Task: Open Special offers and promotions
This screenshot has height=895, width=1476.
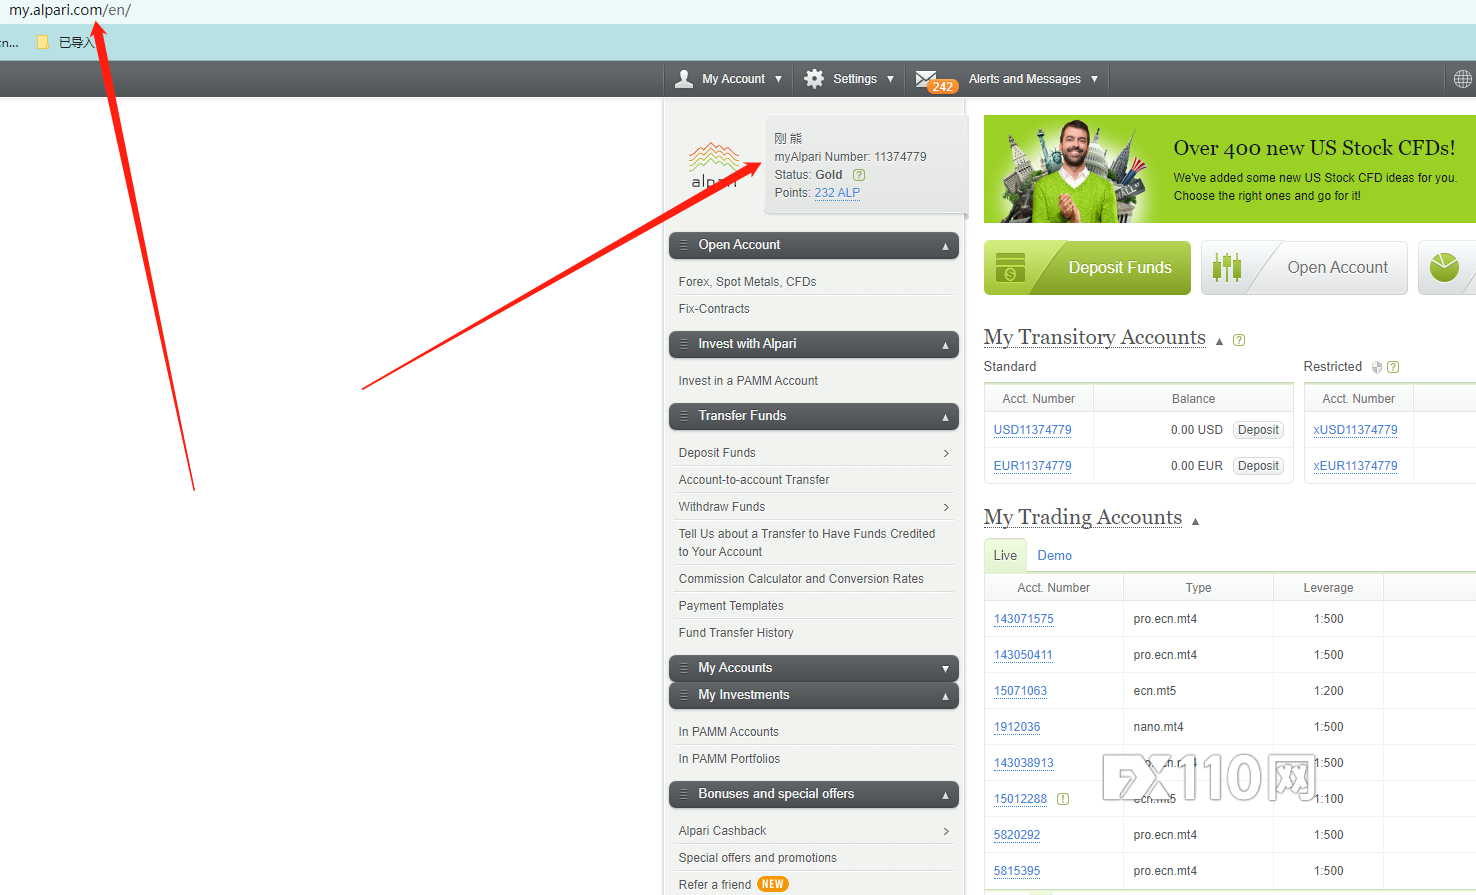Action: [x=757, y=858]
